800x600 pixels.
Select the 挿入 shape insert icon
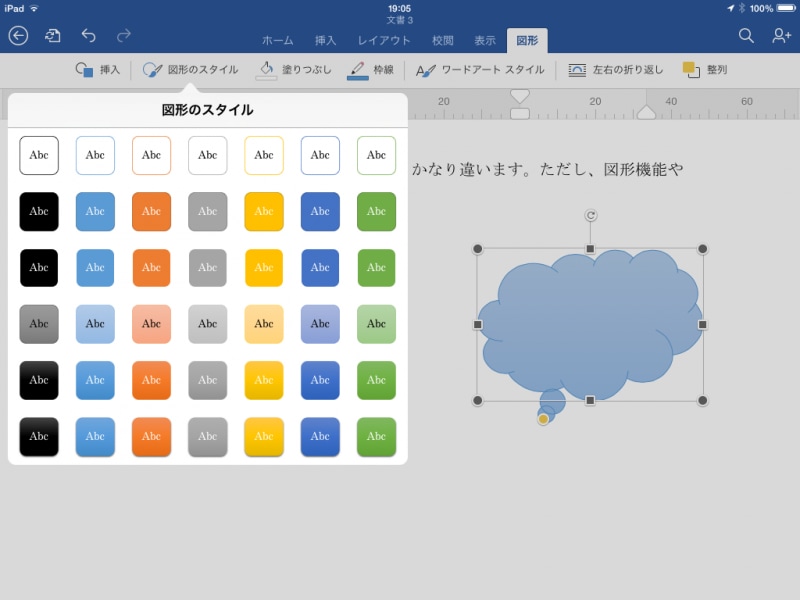tap(95, 69)
